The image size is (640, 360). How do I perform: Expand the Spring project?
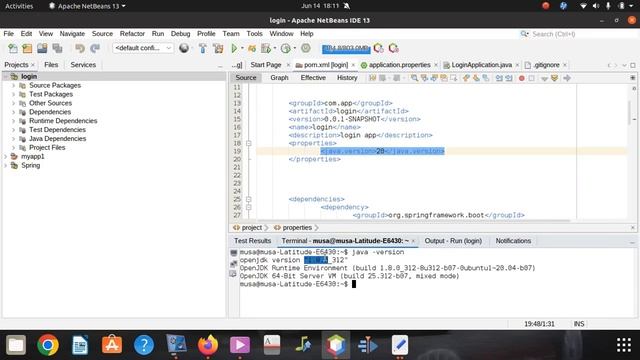(x=5, y=165)
